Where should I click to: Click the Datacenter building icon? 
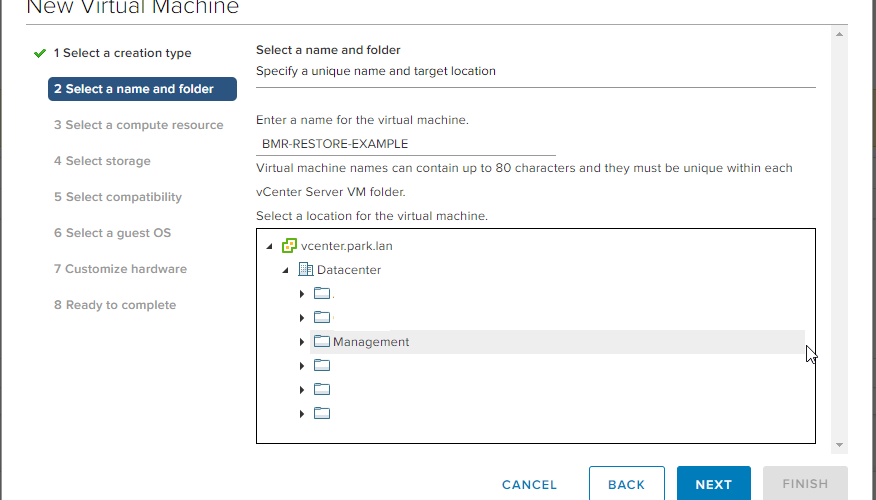click(x=306, y=269)
